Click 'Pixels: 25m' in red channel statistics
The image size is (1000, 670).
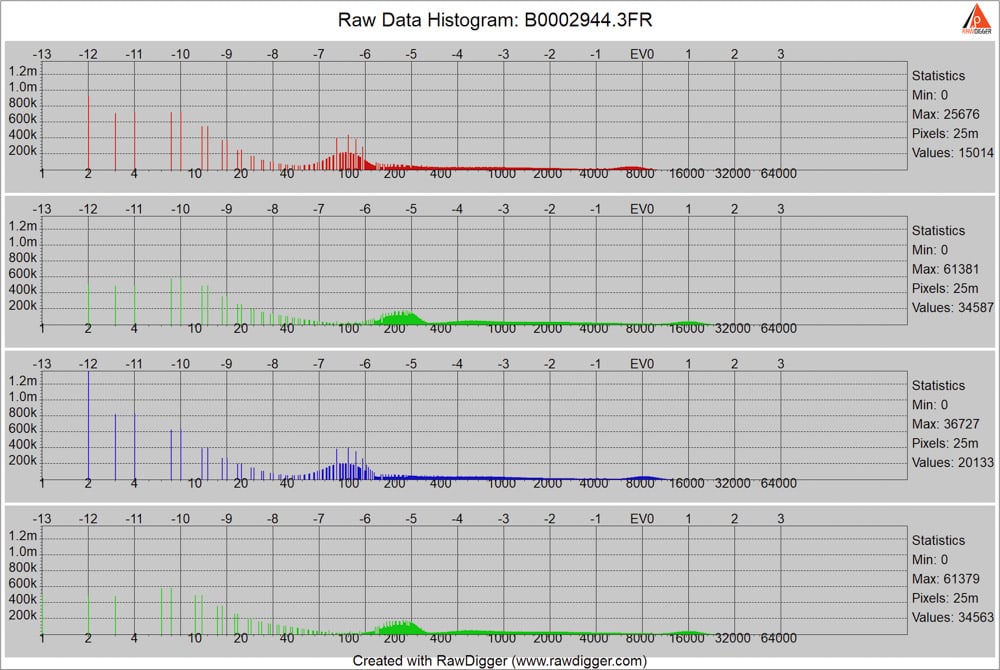pyautogui.click(x=945, y=133)
